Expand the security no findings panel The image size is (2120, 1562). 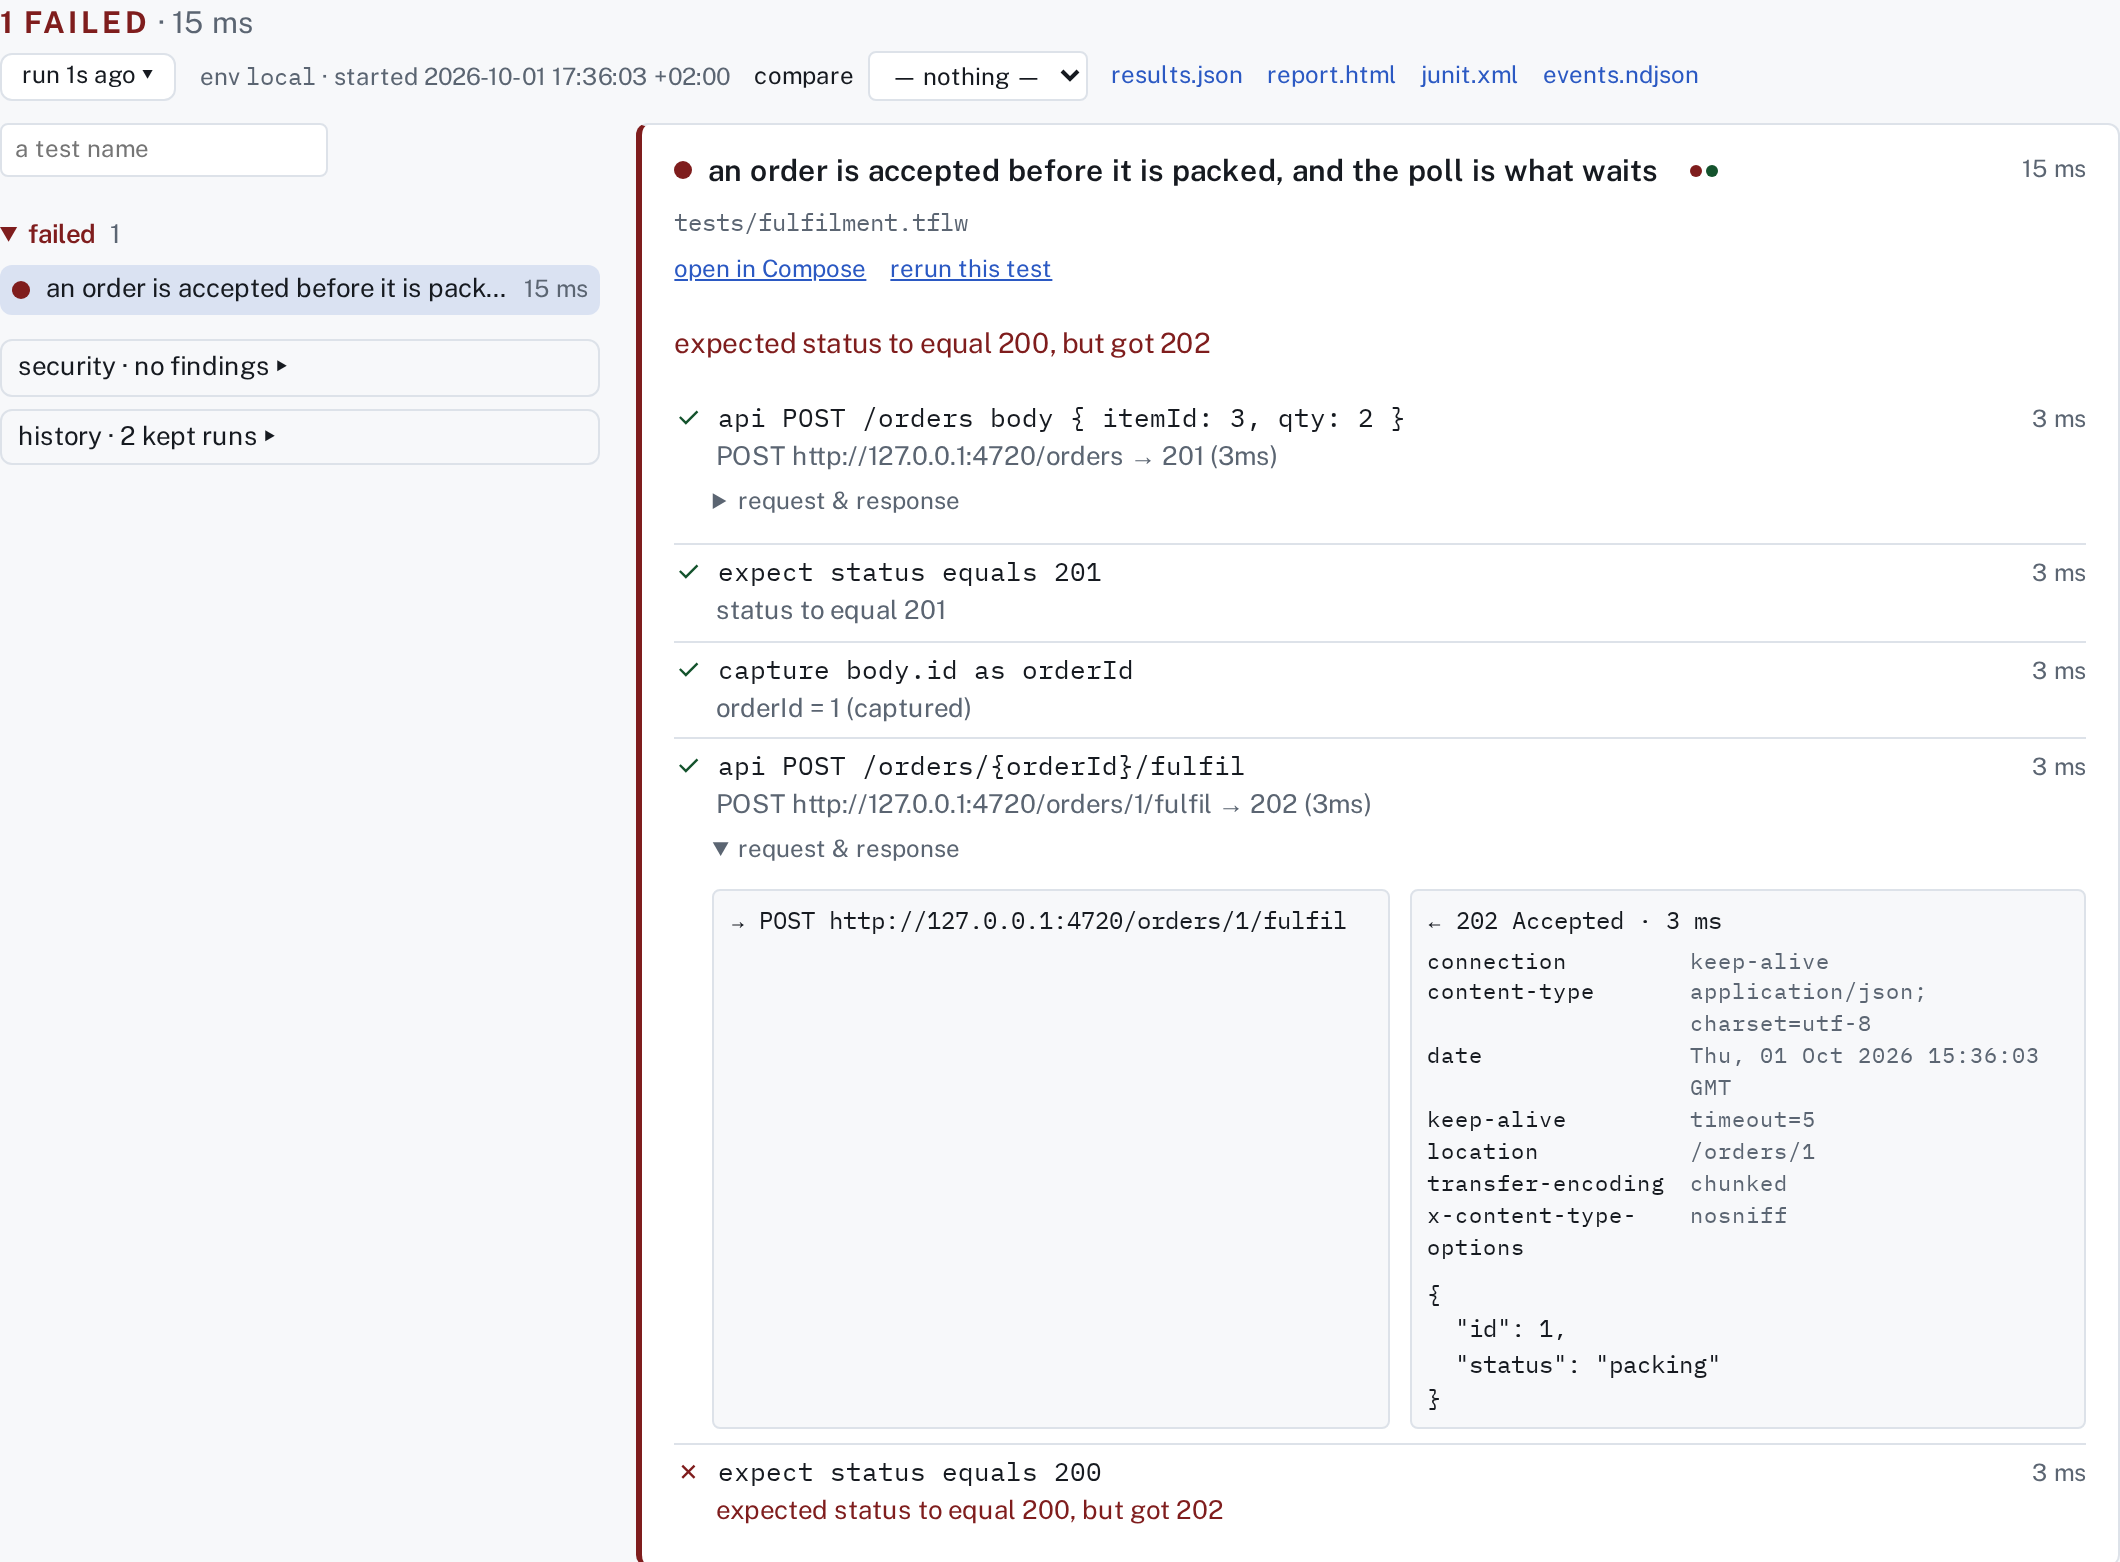[300, 367]
